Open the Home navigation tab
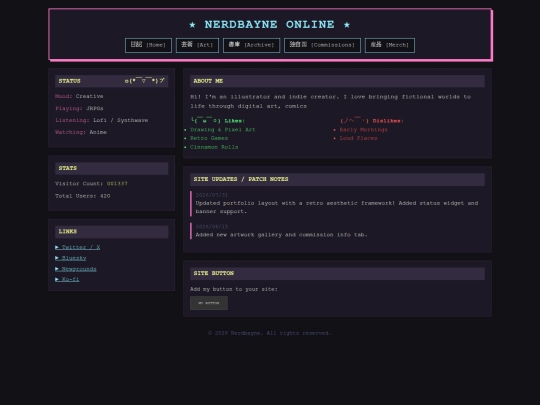This screenshot has width=540, height=405. coord(148,45)
